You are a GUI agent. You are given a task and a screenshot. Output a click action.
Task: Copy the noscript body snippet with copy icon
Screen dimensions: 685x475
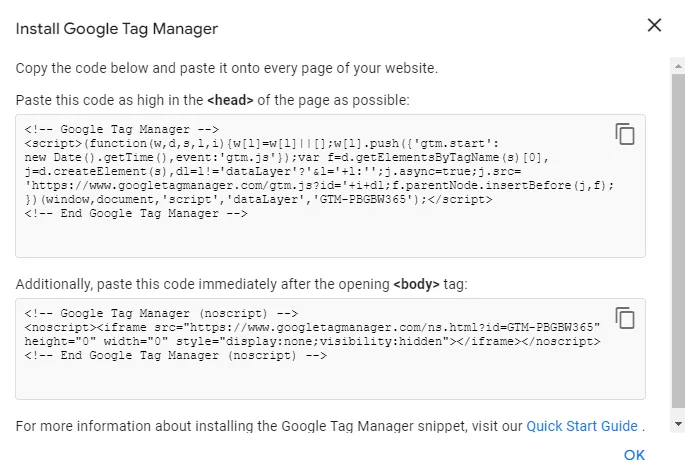625,318
